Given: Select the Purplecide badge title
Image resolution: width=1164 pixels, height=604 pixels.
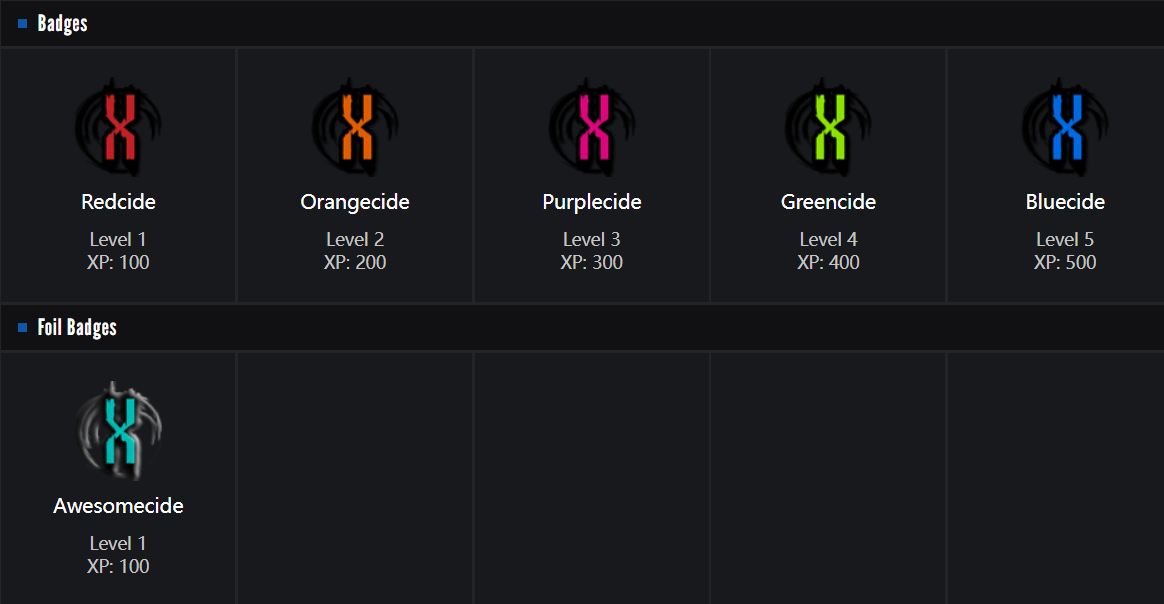Looking at the screenshot, I should tap(592, 202).
